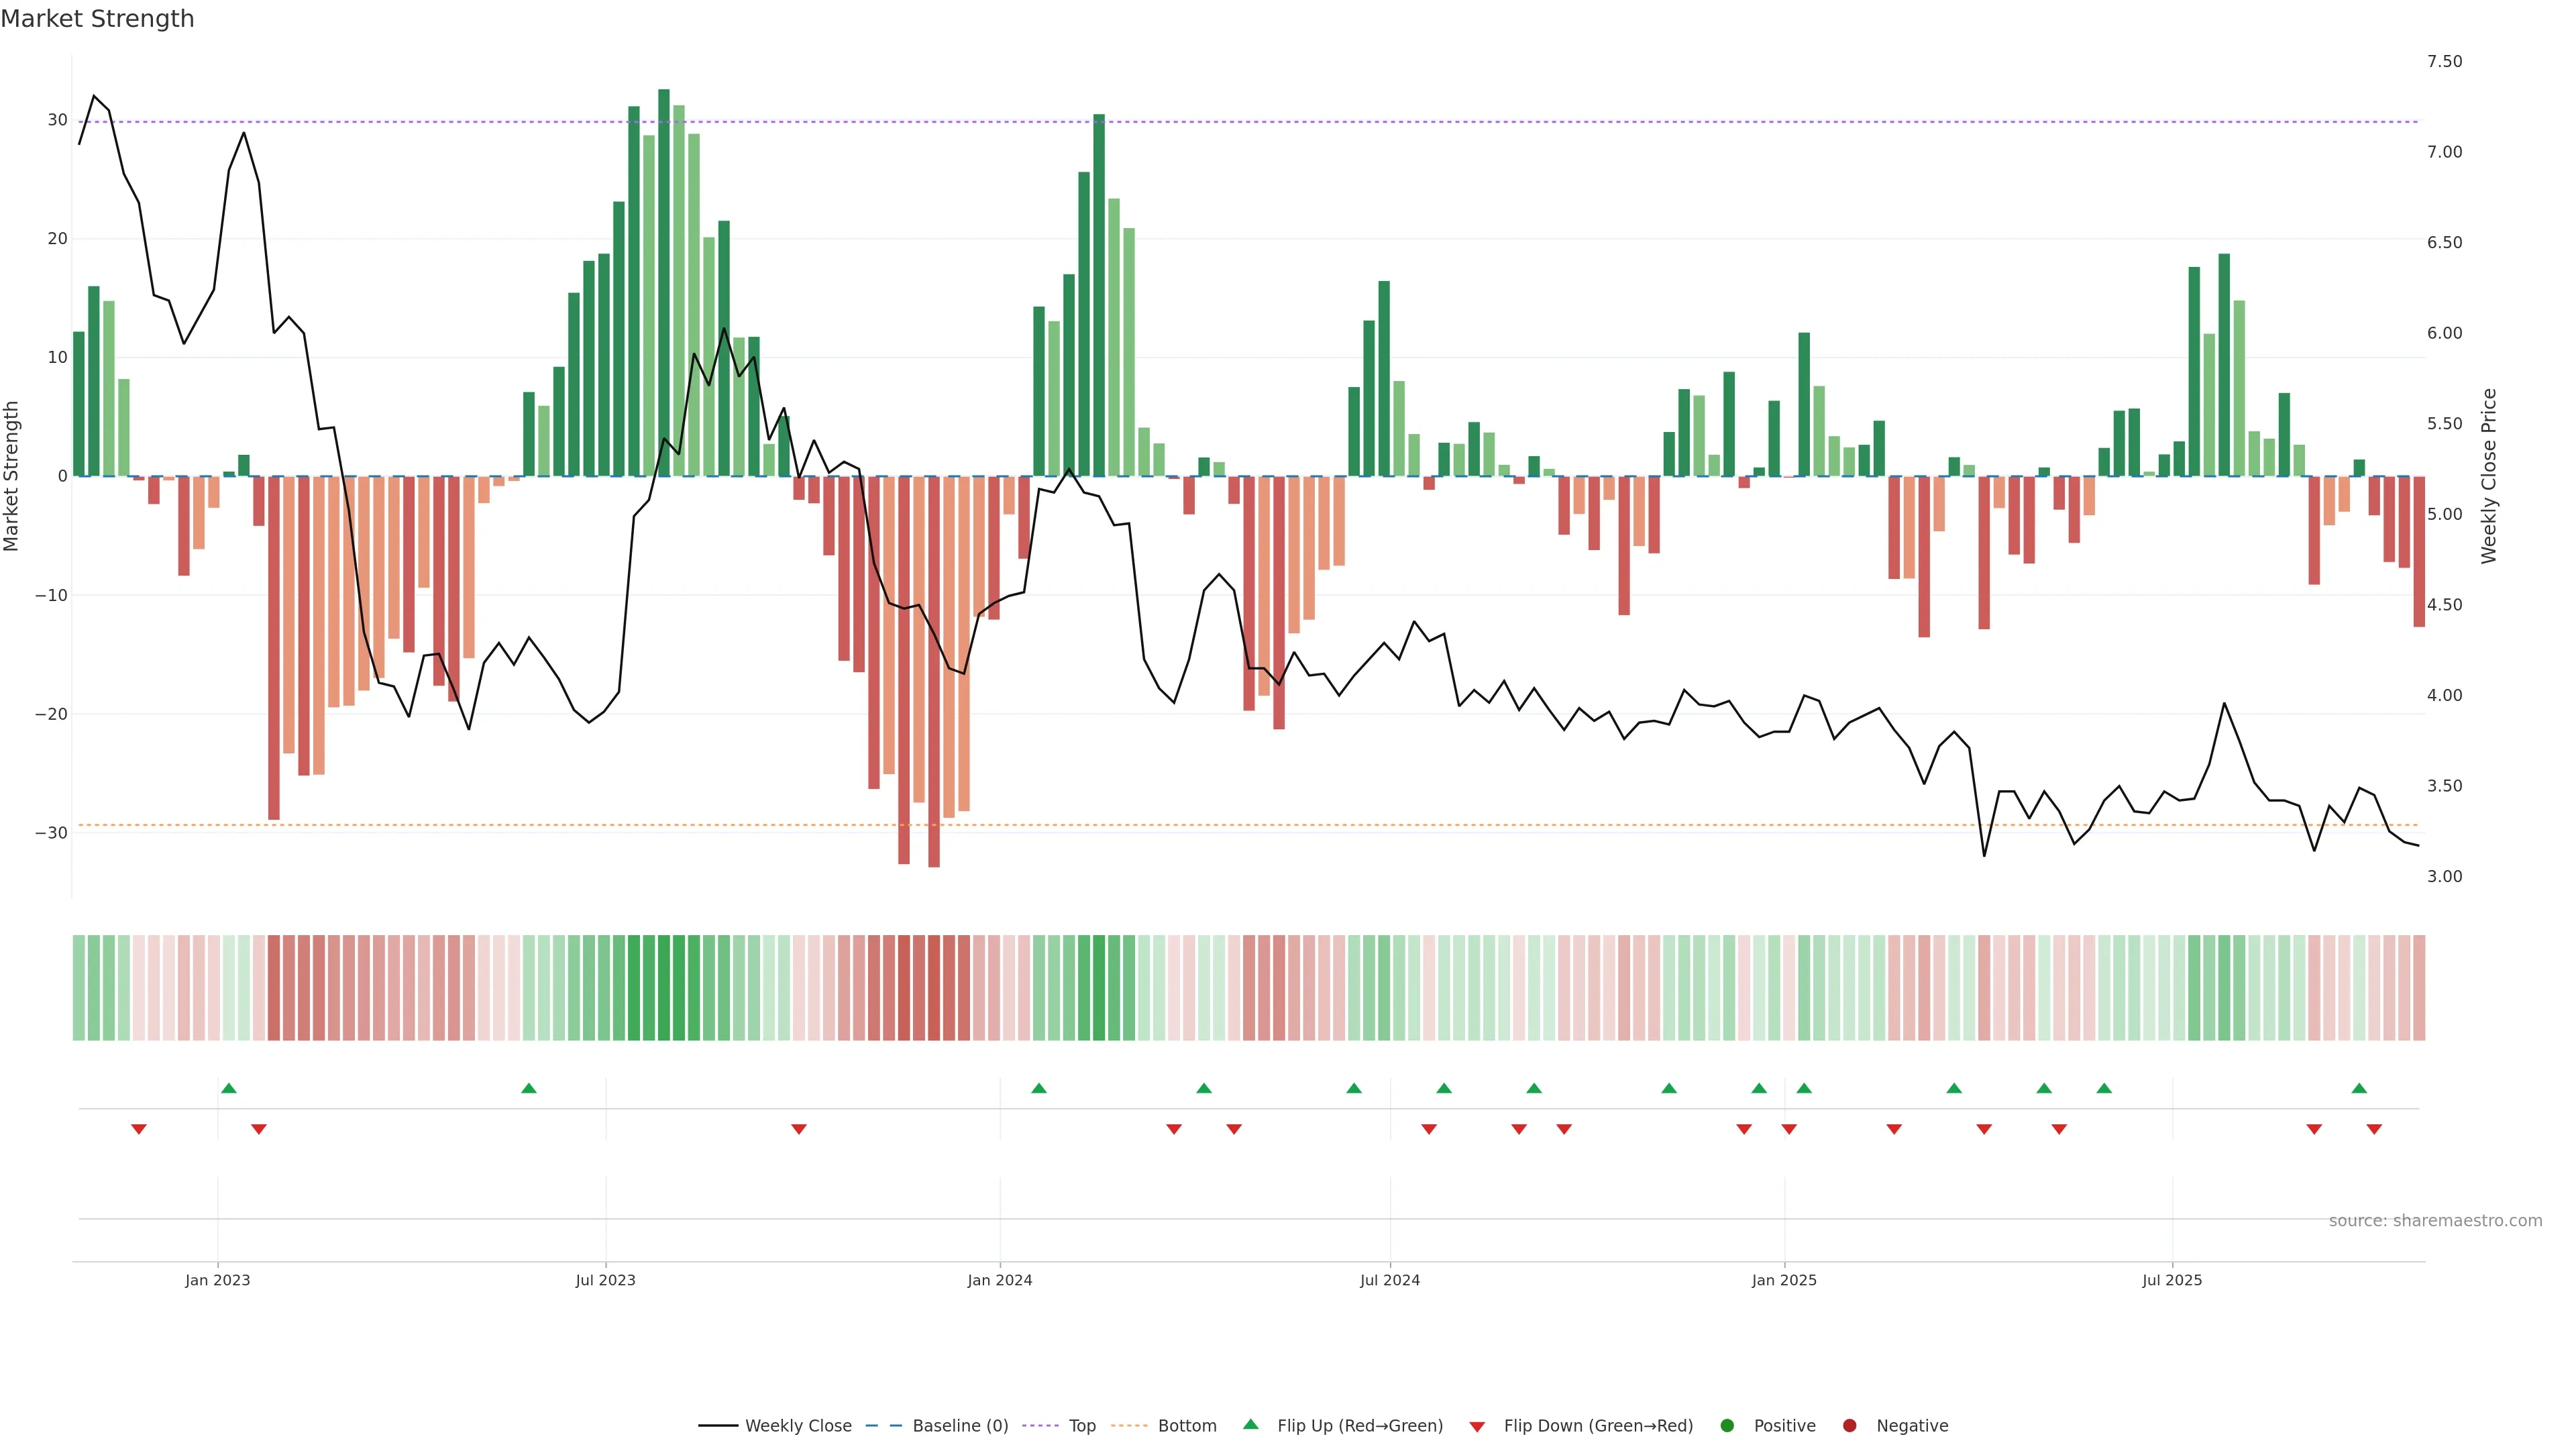The width and height of the screenshot is (2576, 1449).
Task: Select the first red flip-down triangle marker
Action: click(x=139, y=1129)
